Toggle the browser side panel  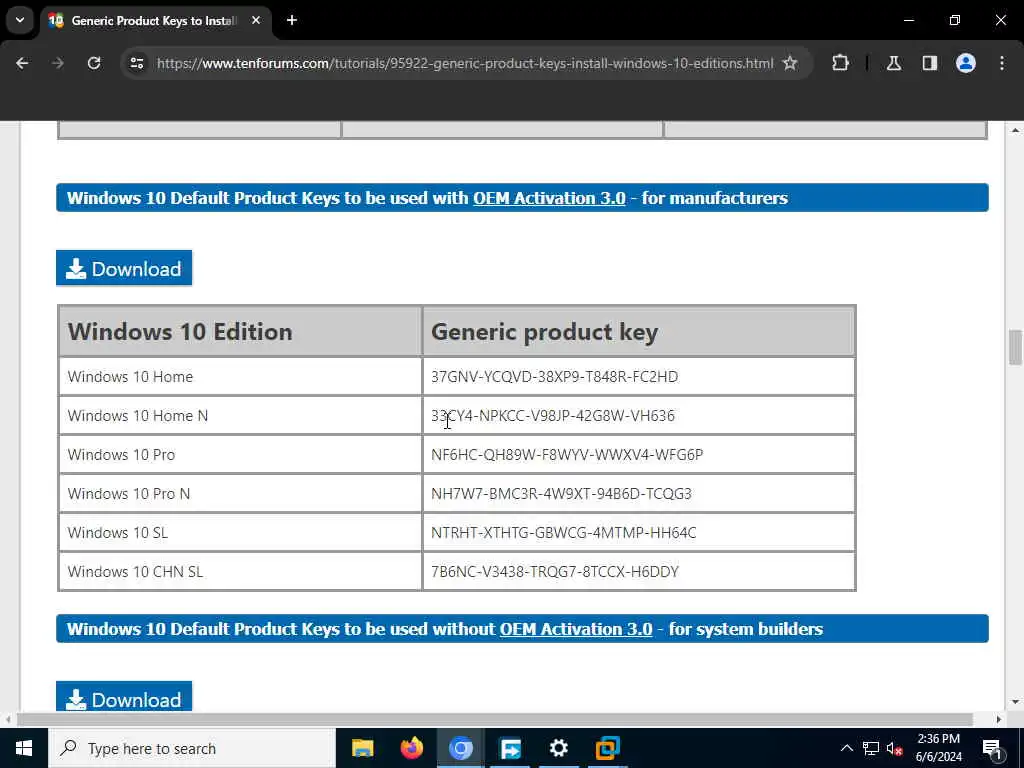point(930,63)
